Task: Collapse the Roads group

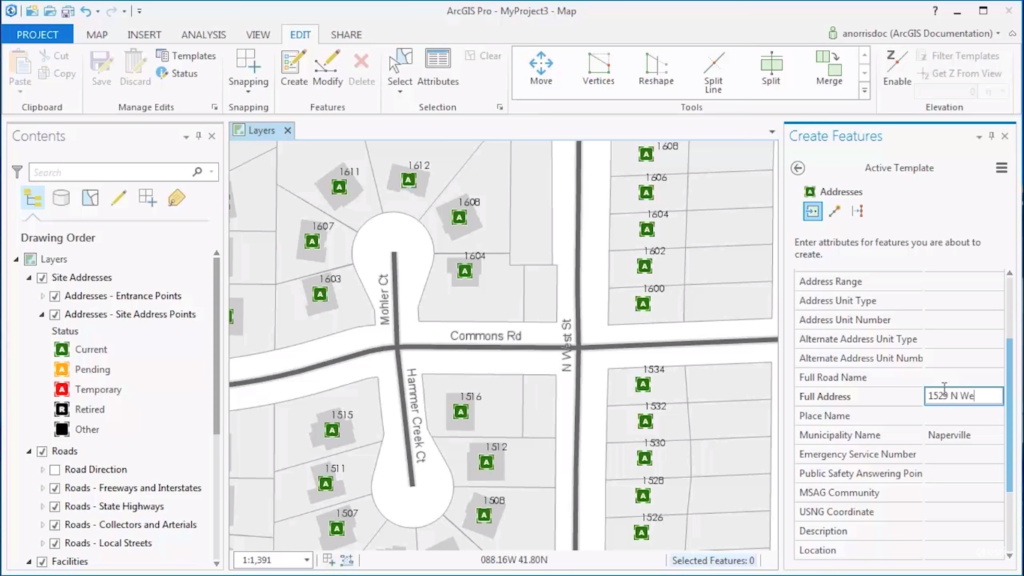Action: point(29,451)
